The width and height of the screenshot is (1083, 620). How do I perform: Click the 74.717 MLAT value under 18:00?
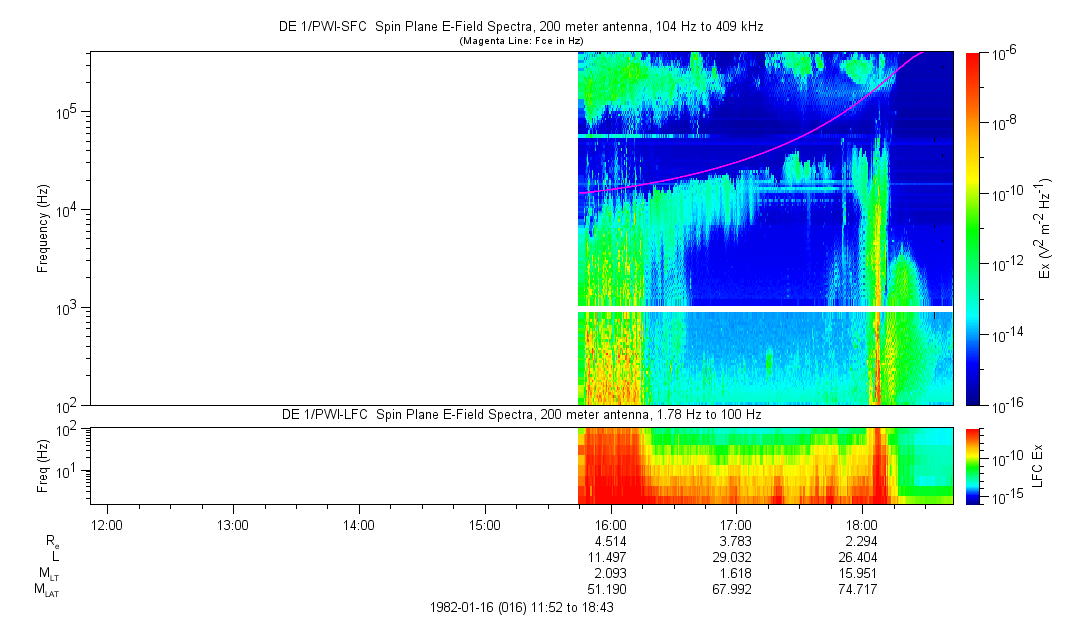coord(862,588)
